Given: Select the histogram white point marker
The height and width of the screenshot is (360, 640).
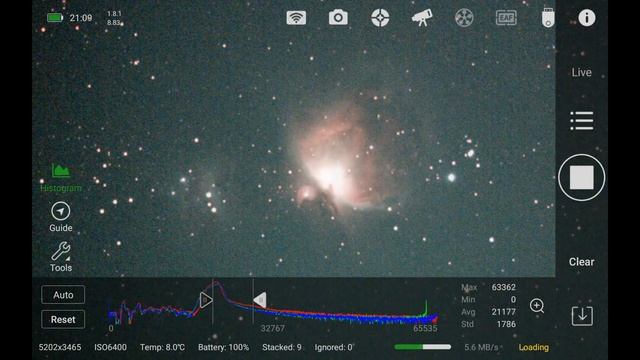Looking at the screenshot, I should [x=260, y=300].
